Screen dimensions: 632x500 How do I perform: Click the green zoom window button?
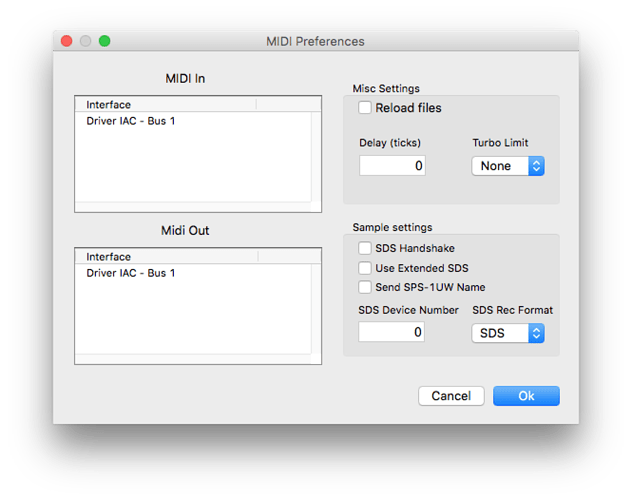[x=104, y=42]
